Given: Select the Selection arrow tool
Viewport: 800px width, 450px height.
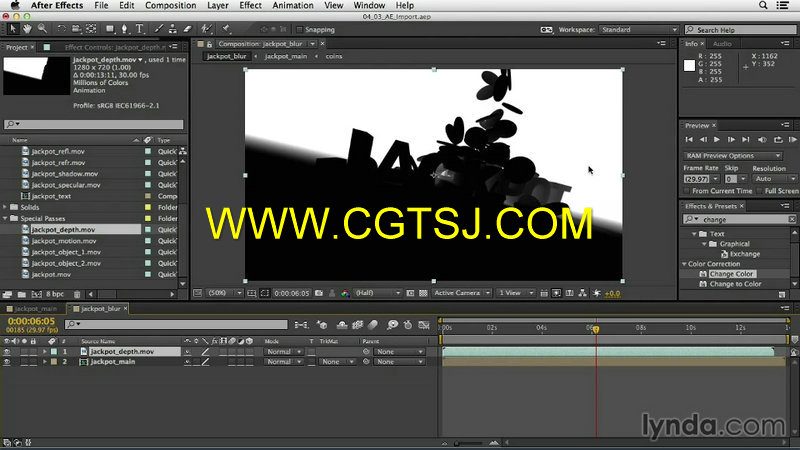Looking at the screenshot, I should pyautogui.click(x=13, y=29).
